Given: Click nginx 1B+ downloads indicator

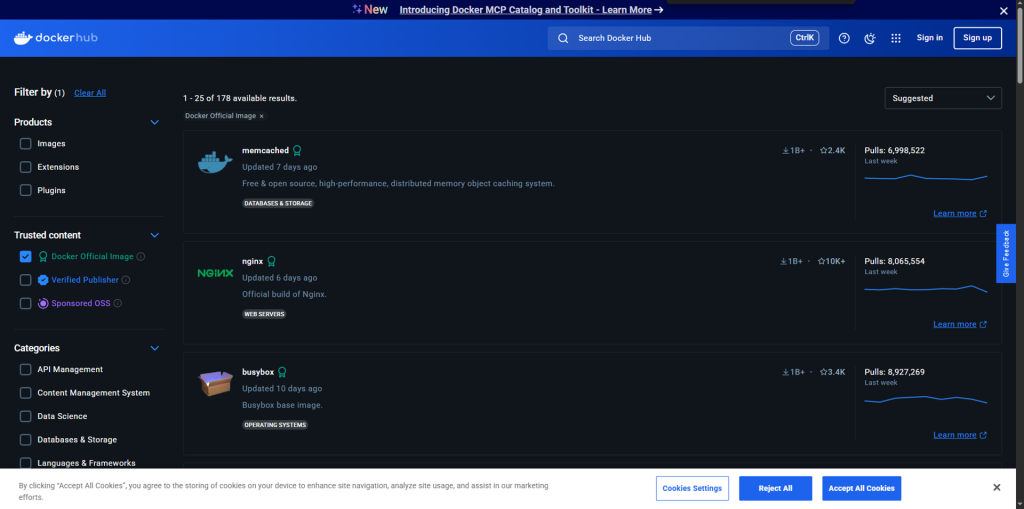Looking at the screenshot, I should (791, 261).
